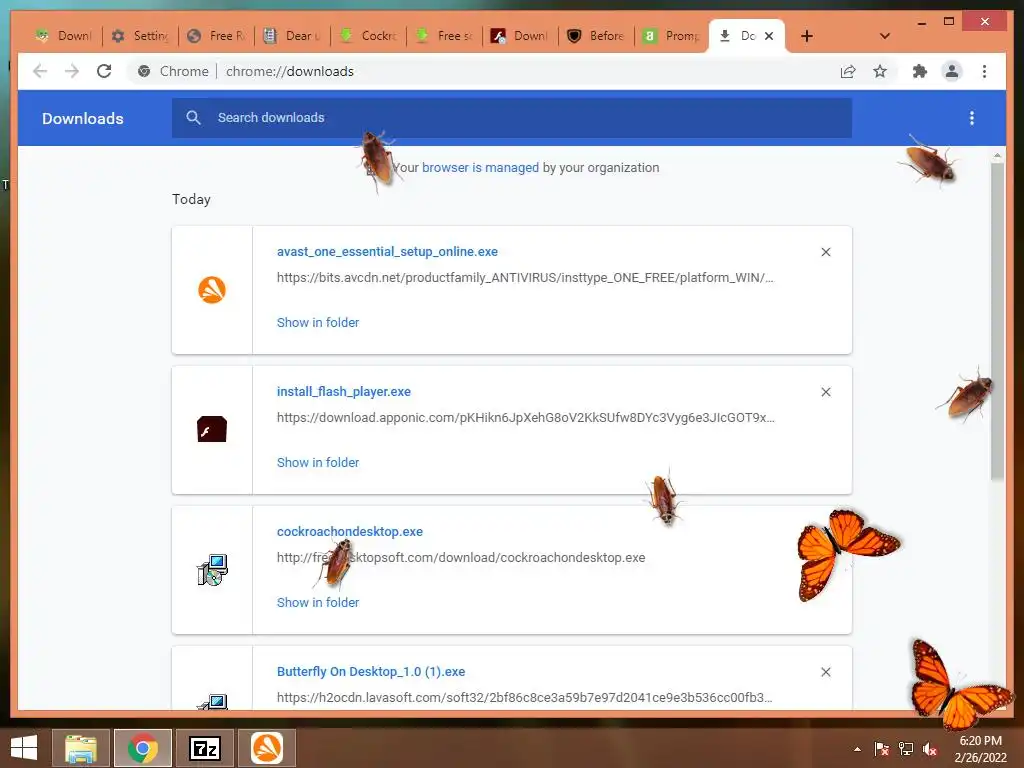This screenshot has width=1024, height=768.
Task: Share this page icon in address bar
Action: 848,71
